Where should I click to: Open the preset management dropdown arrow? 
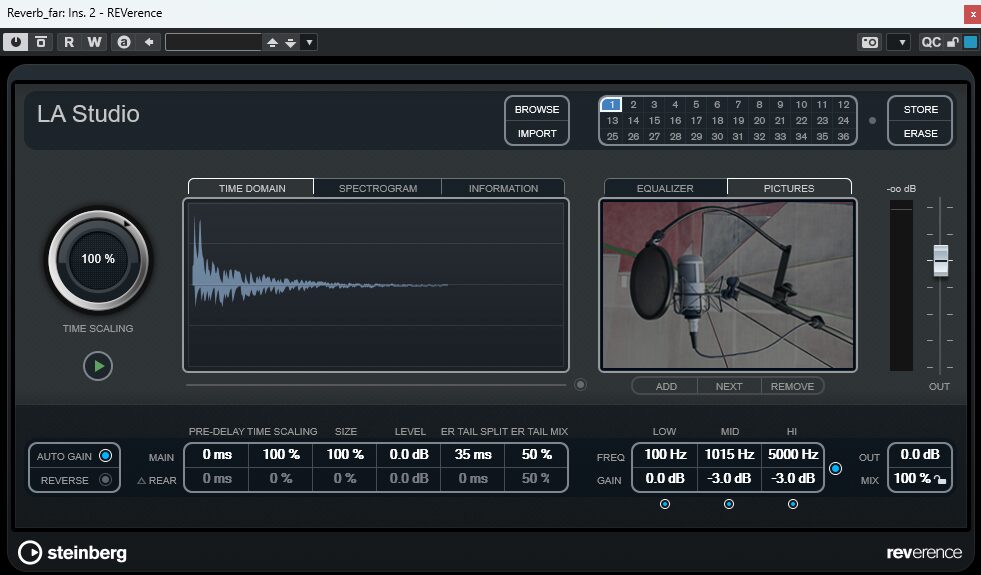[309, 42]
